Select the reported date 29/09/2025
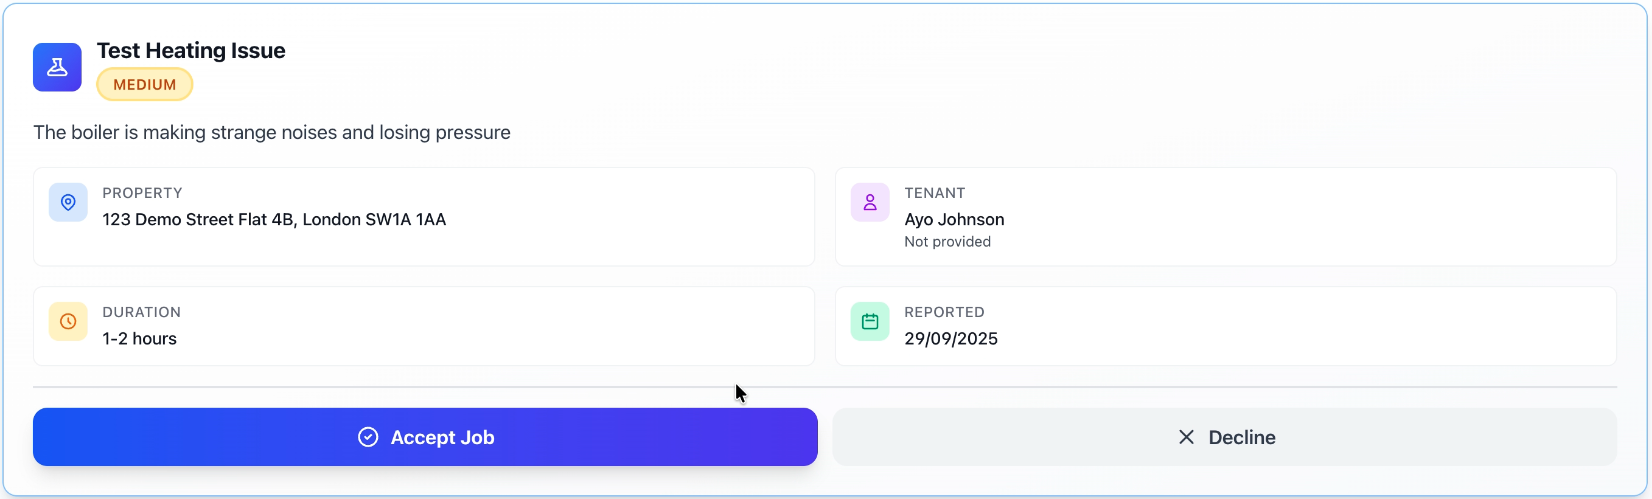Image resolution: width=1652 pixels, height=499 pixels. (x=951, y=339)
